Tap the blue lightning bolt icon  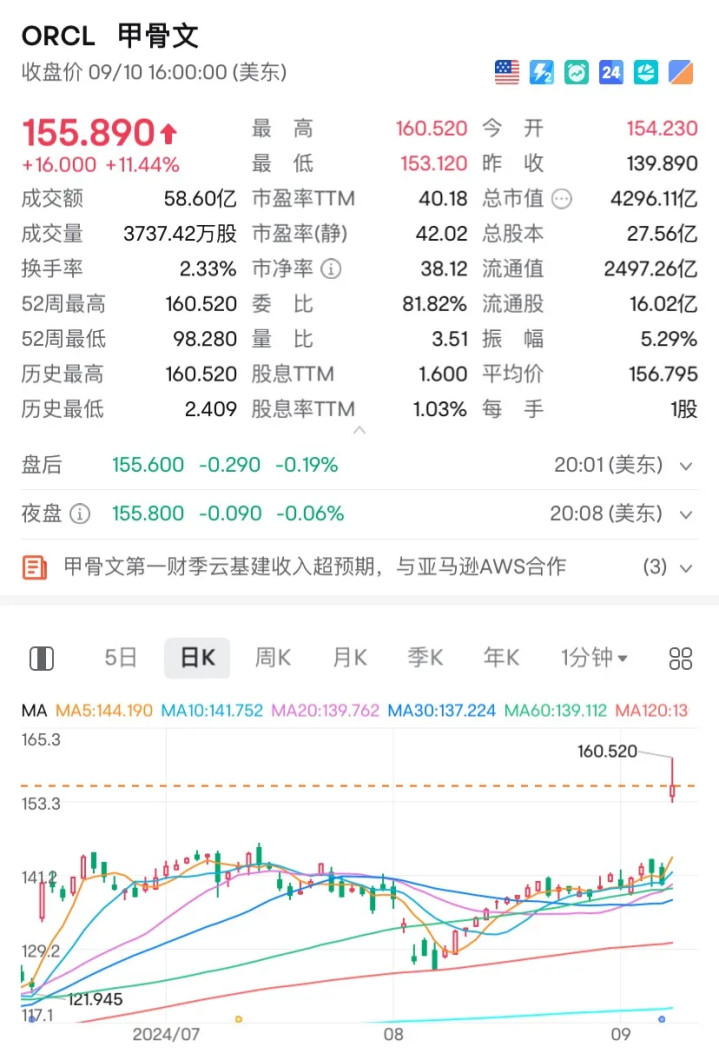point(541,72)
